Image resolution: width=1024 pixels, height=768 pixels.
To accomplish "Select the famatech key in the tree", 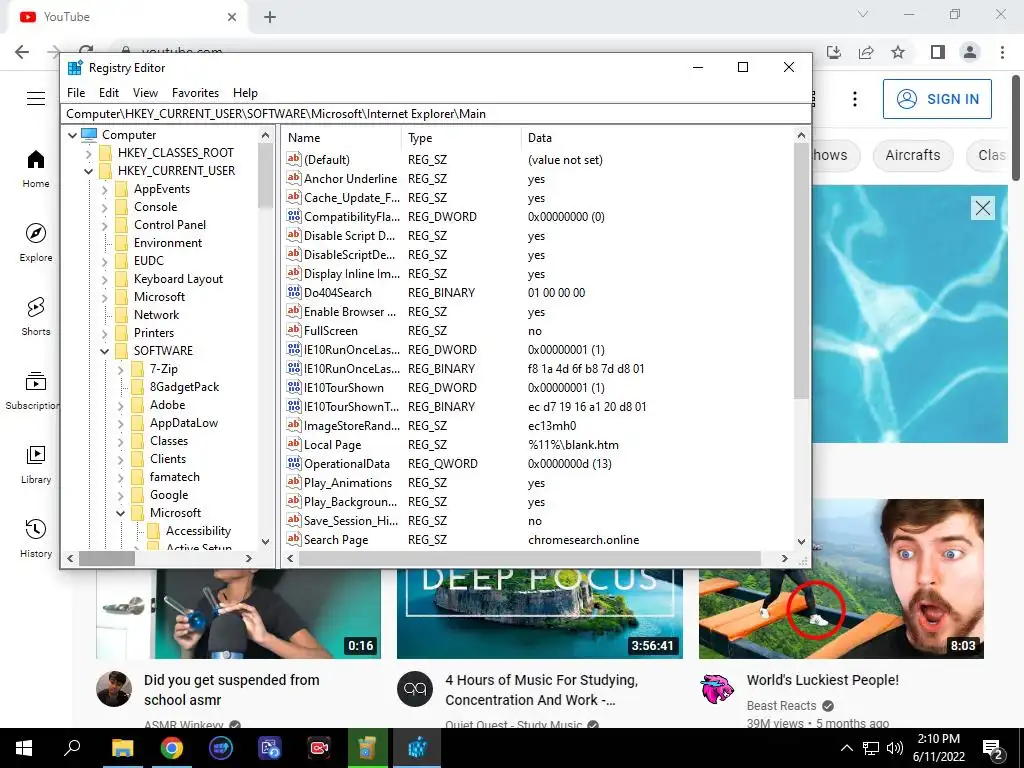I will pyautogui.click(x=174, y=477).
